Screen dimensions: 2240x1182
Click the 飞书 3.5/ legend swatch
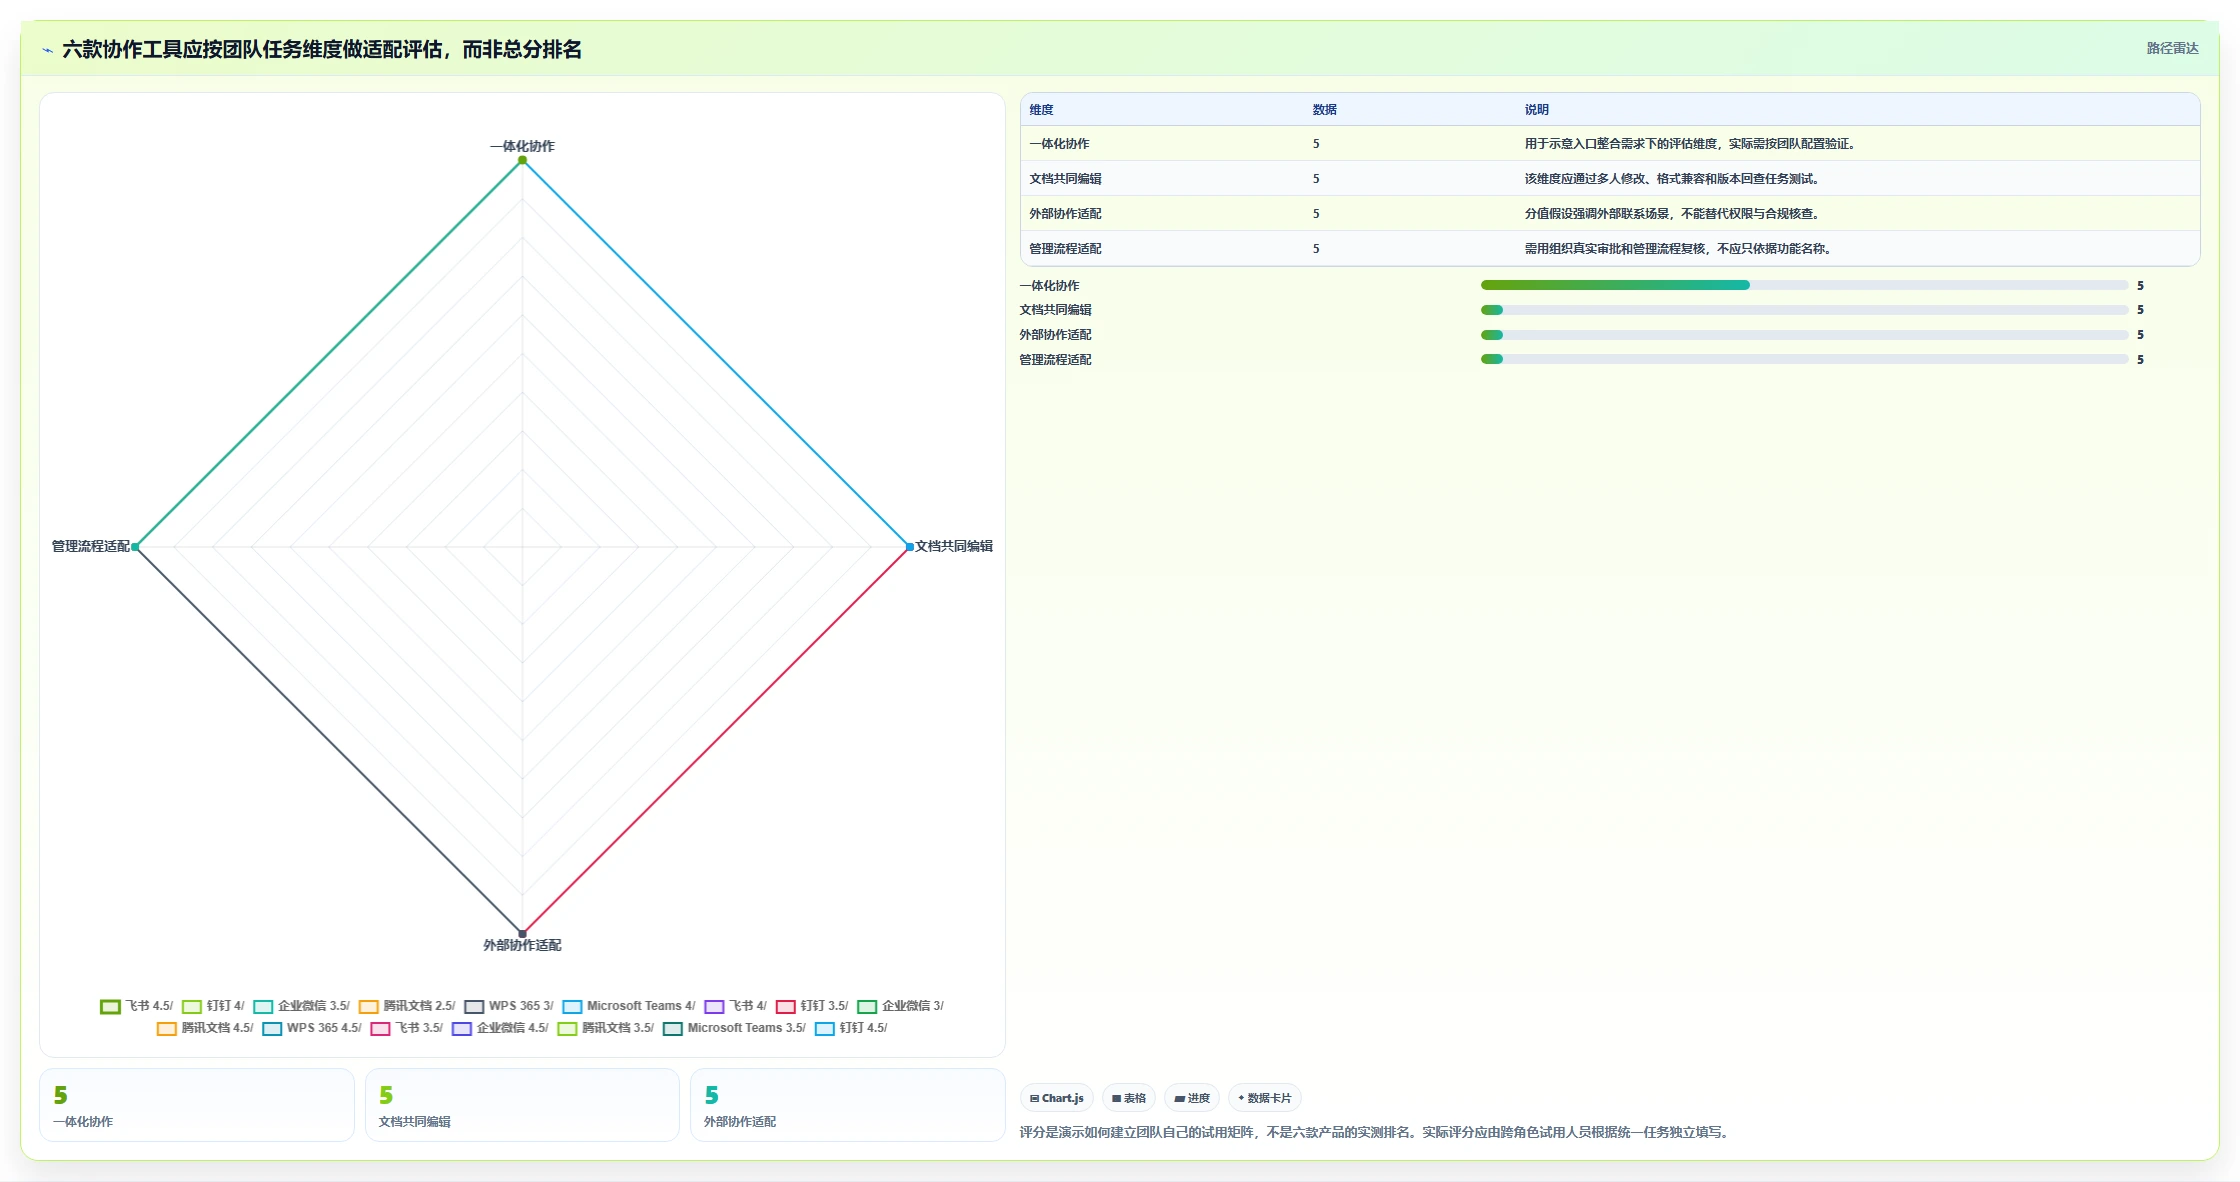pos(380,1028)
